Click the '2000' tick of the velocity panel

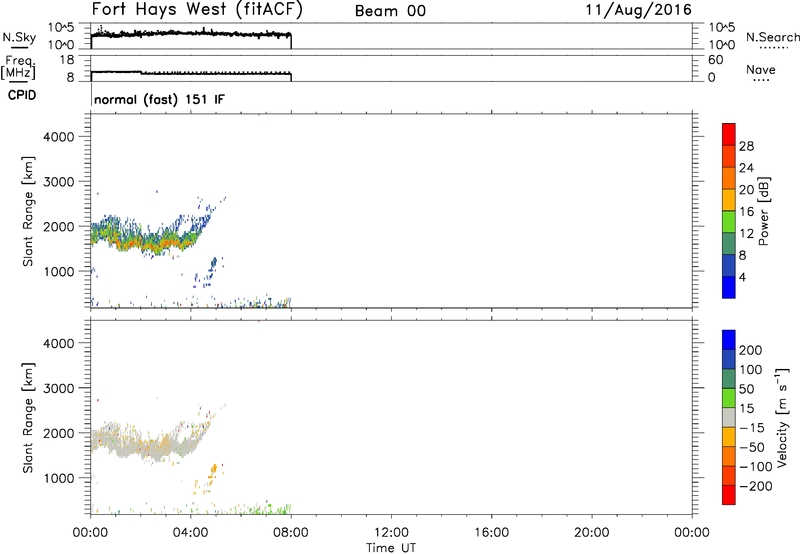pos(58,433)
